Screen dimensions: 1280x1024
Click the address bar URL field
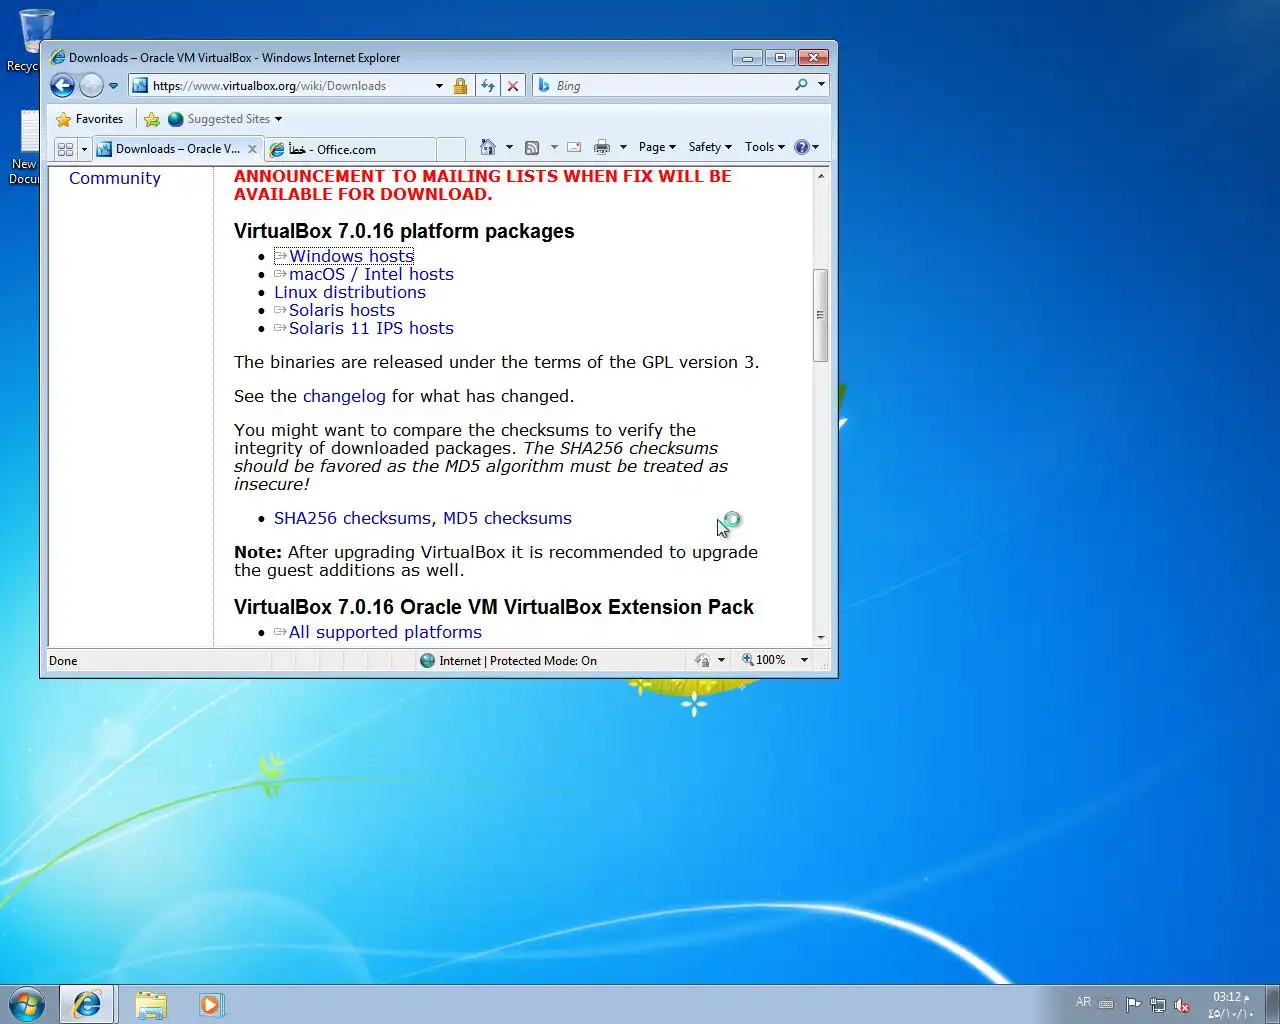click(x=290, y=86)
